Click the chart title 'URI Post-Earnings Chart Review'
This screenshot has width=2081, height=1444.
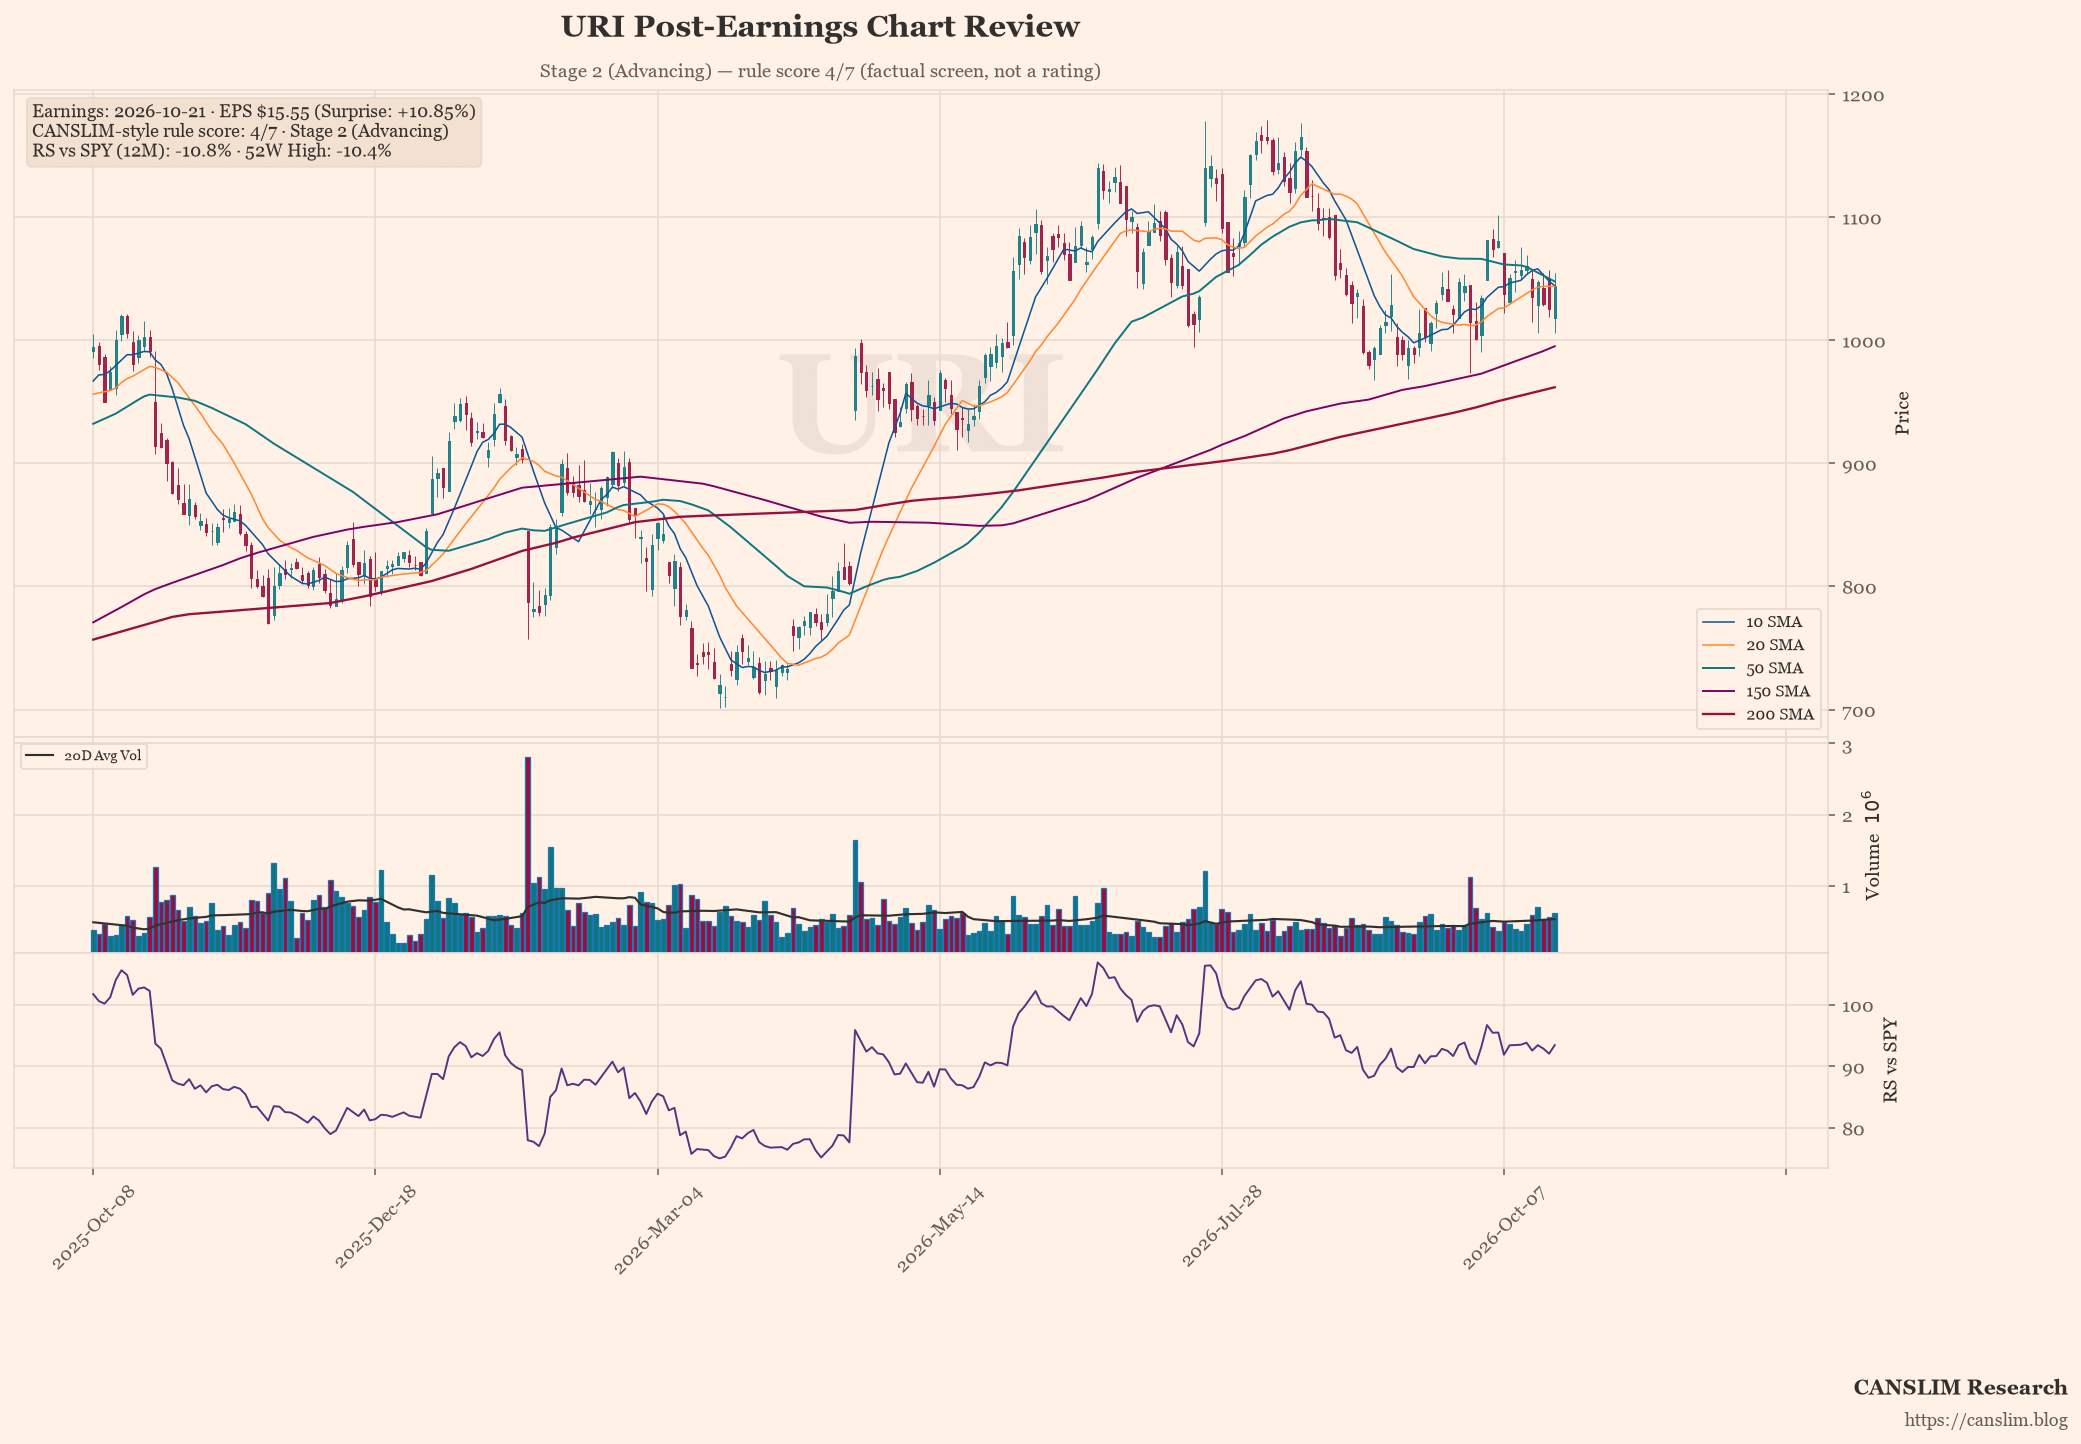(x=820, y=27)
